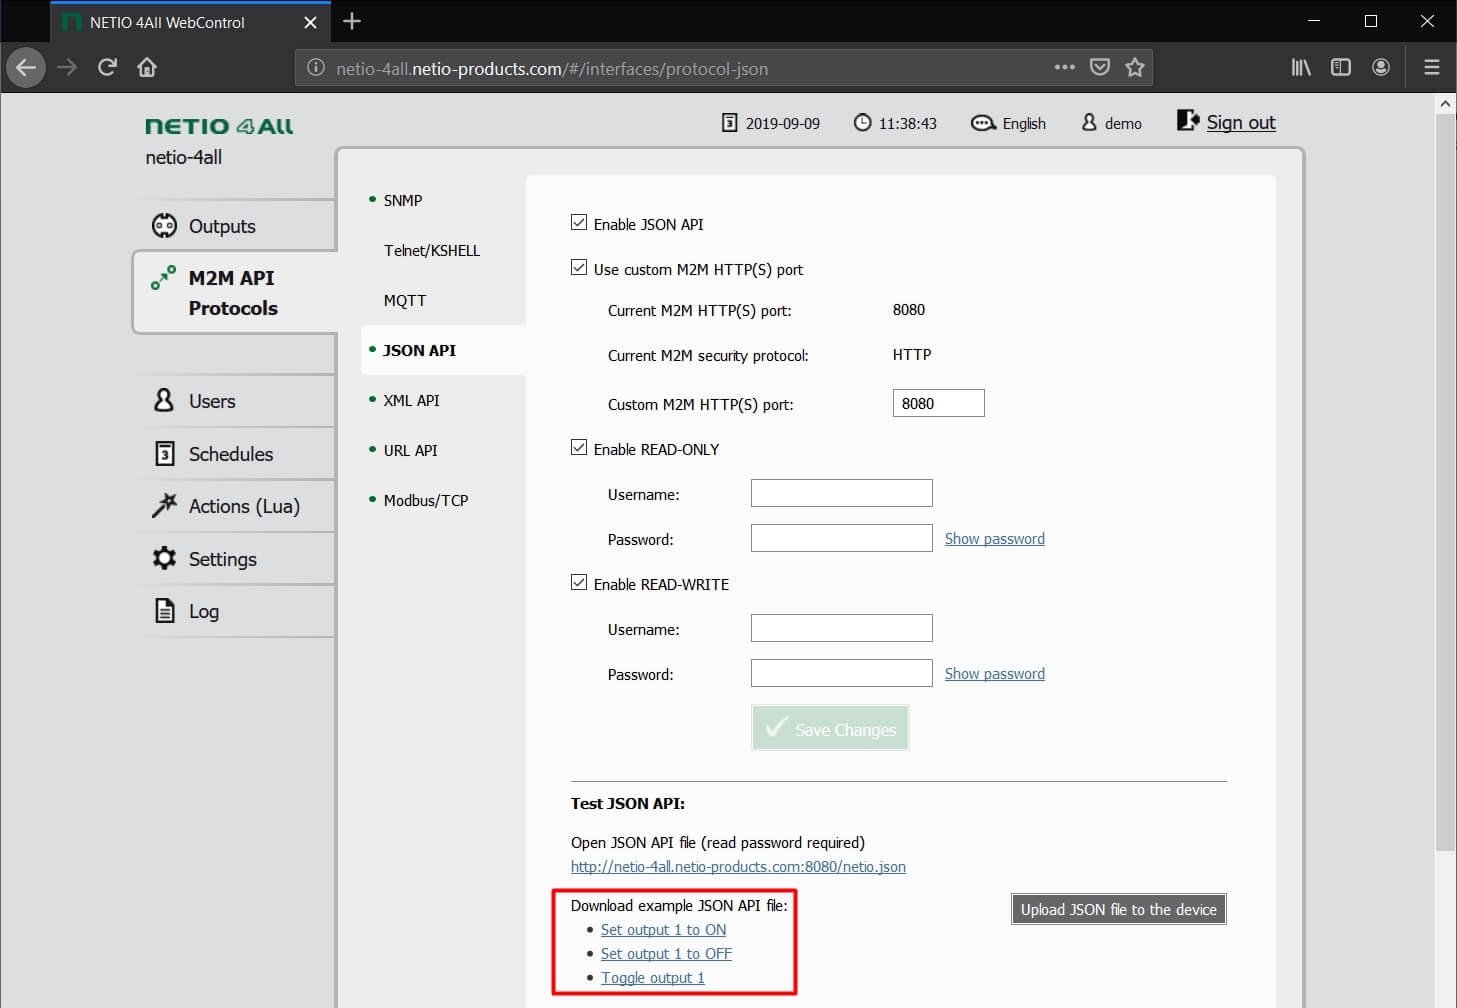Click the clock time icon
This screenshot has height=1008, width=1457.
pos(862,123)
